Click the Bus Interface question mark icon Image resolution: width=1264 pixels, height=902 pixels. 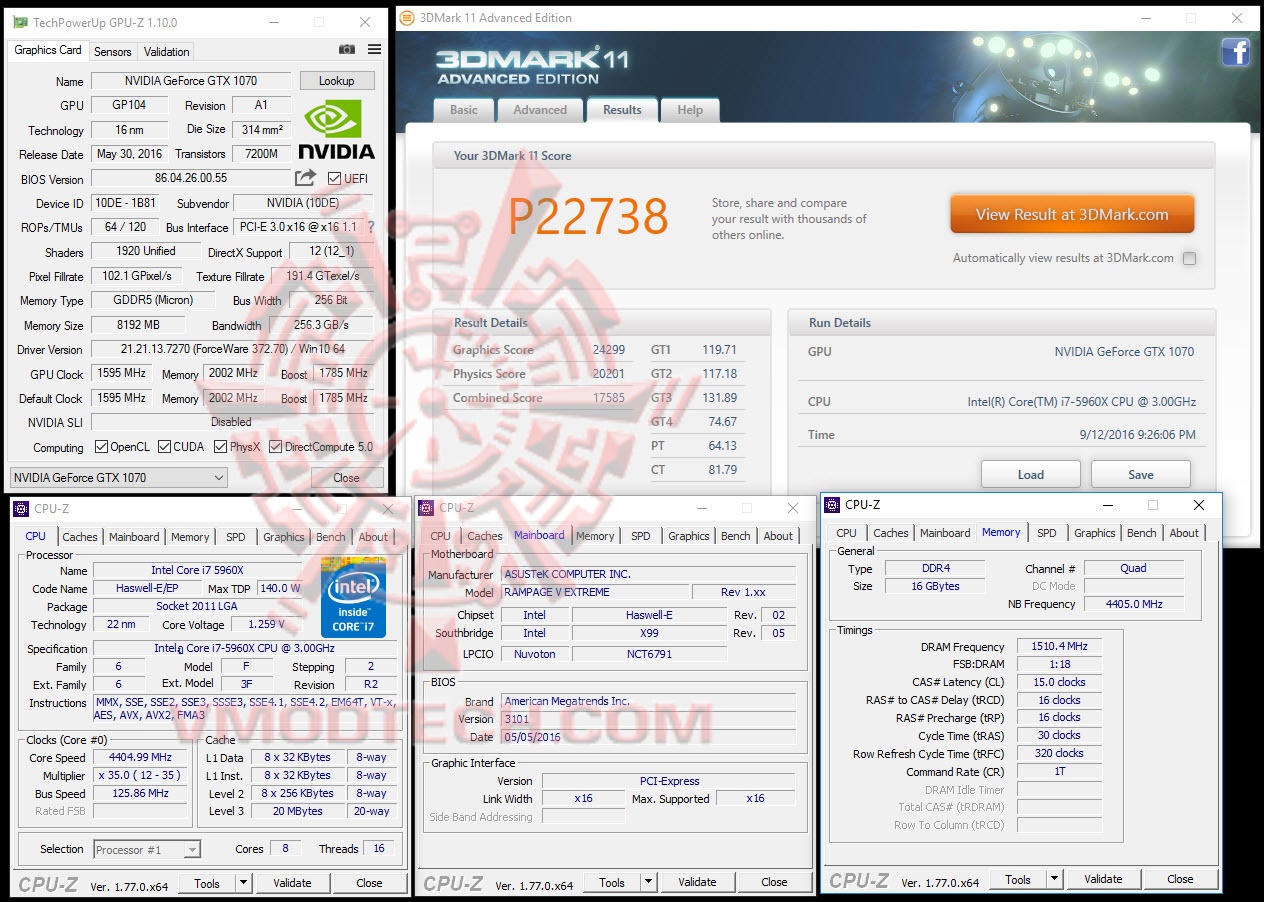[x=371, y=227]
